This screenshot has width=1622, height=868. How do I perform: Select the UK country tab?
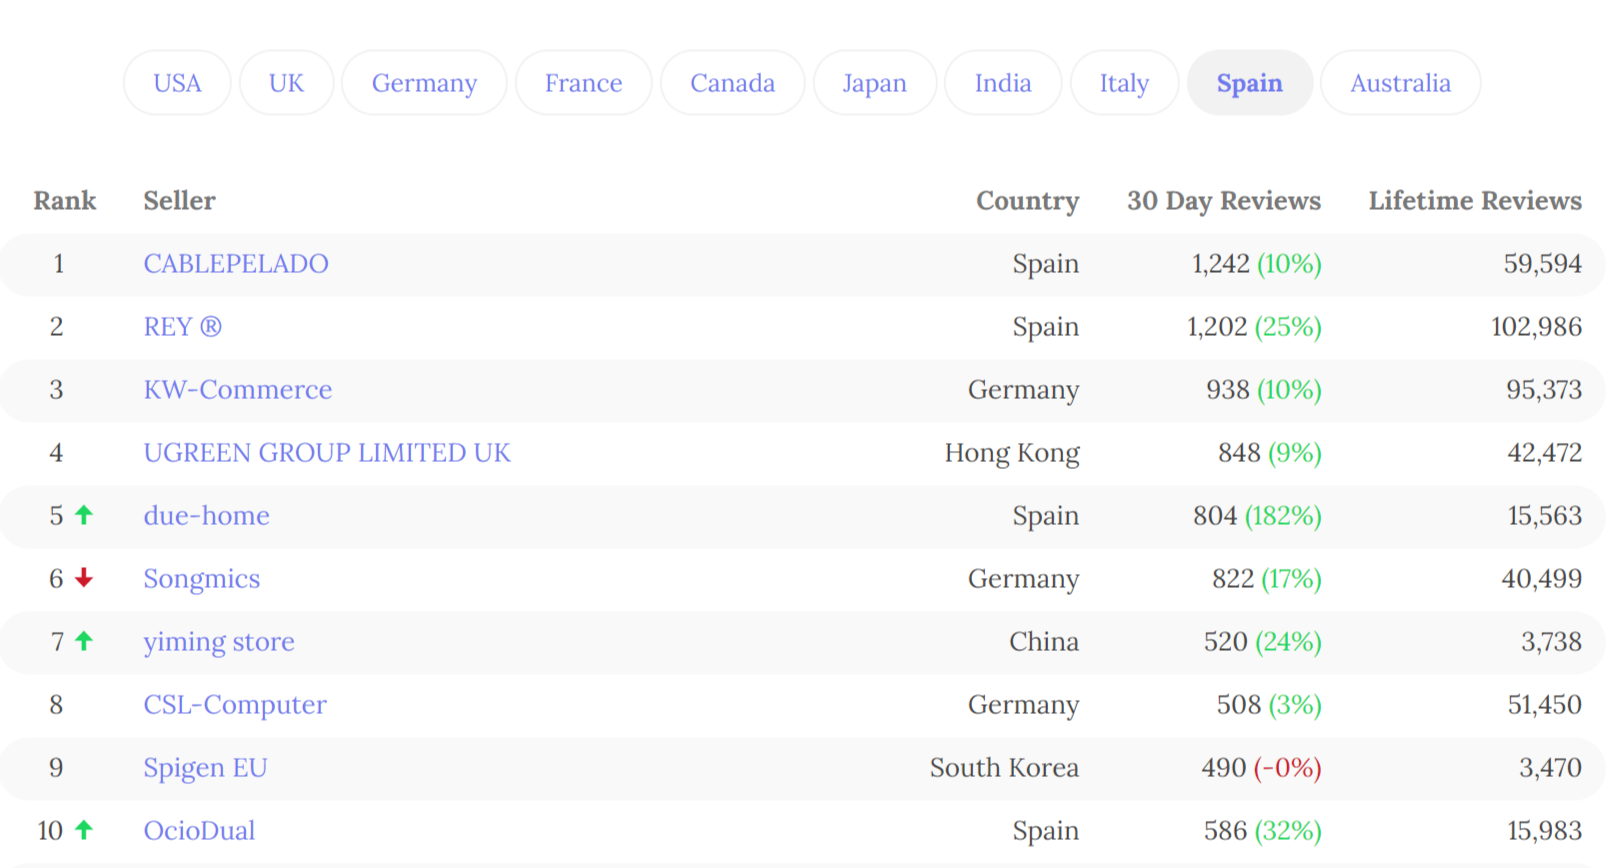(286, 83)
